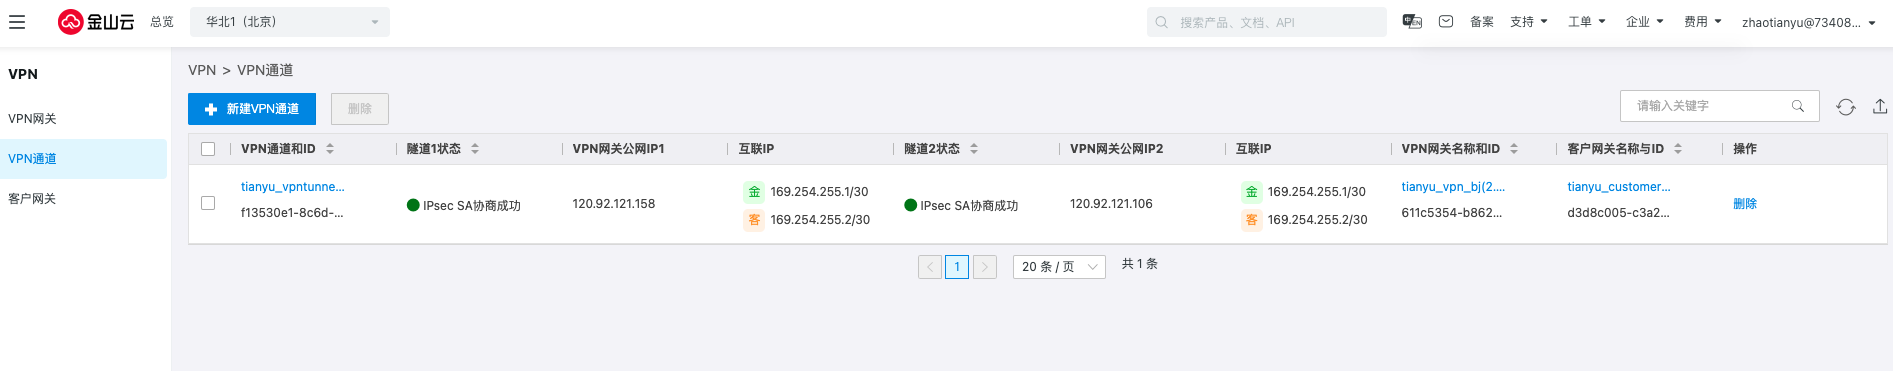Select the tianyu_vpntunnel row checkbox
This screenshot has width=1893, height=371.
pos(208,203)
